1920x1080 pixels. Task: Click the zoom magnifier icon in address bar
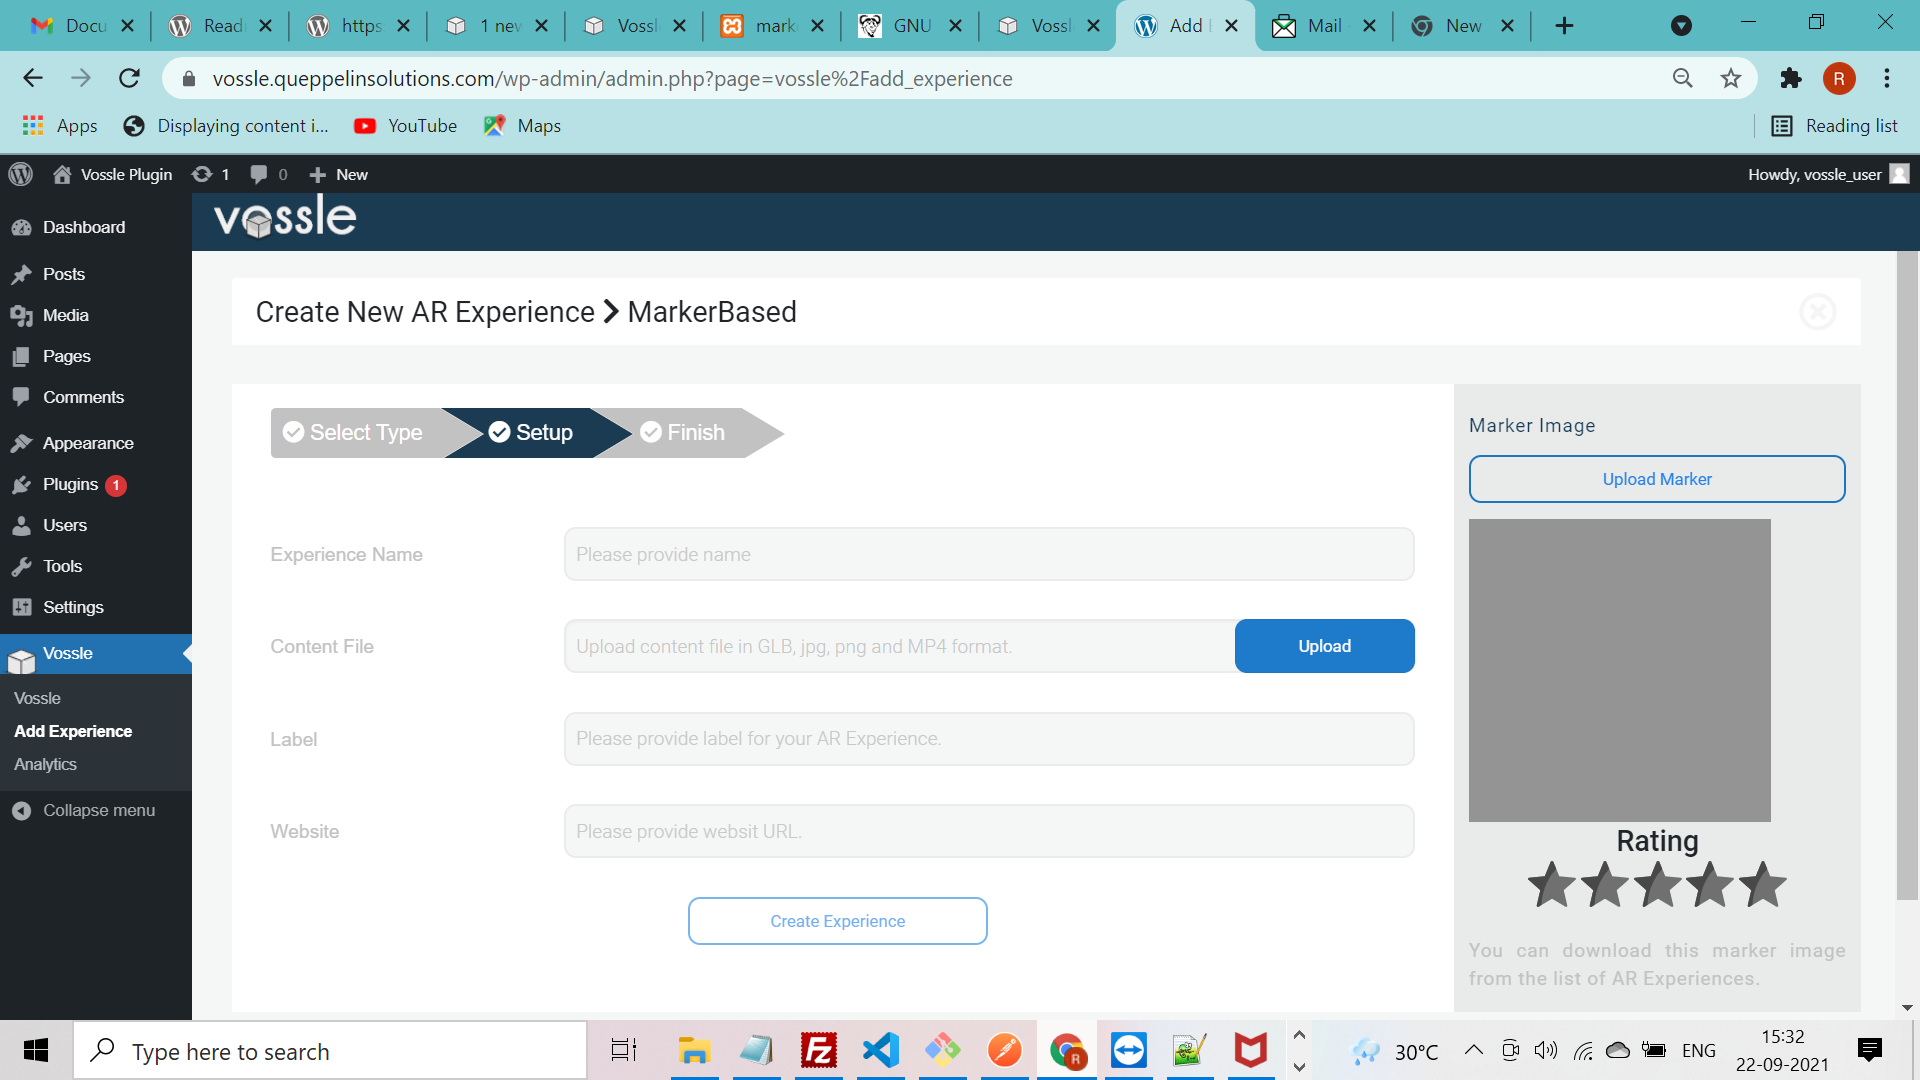(1683, 78)
